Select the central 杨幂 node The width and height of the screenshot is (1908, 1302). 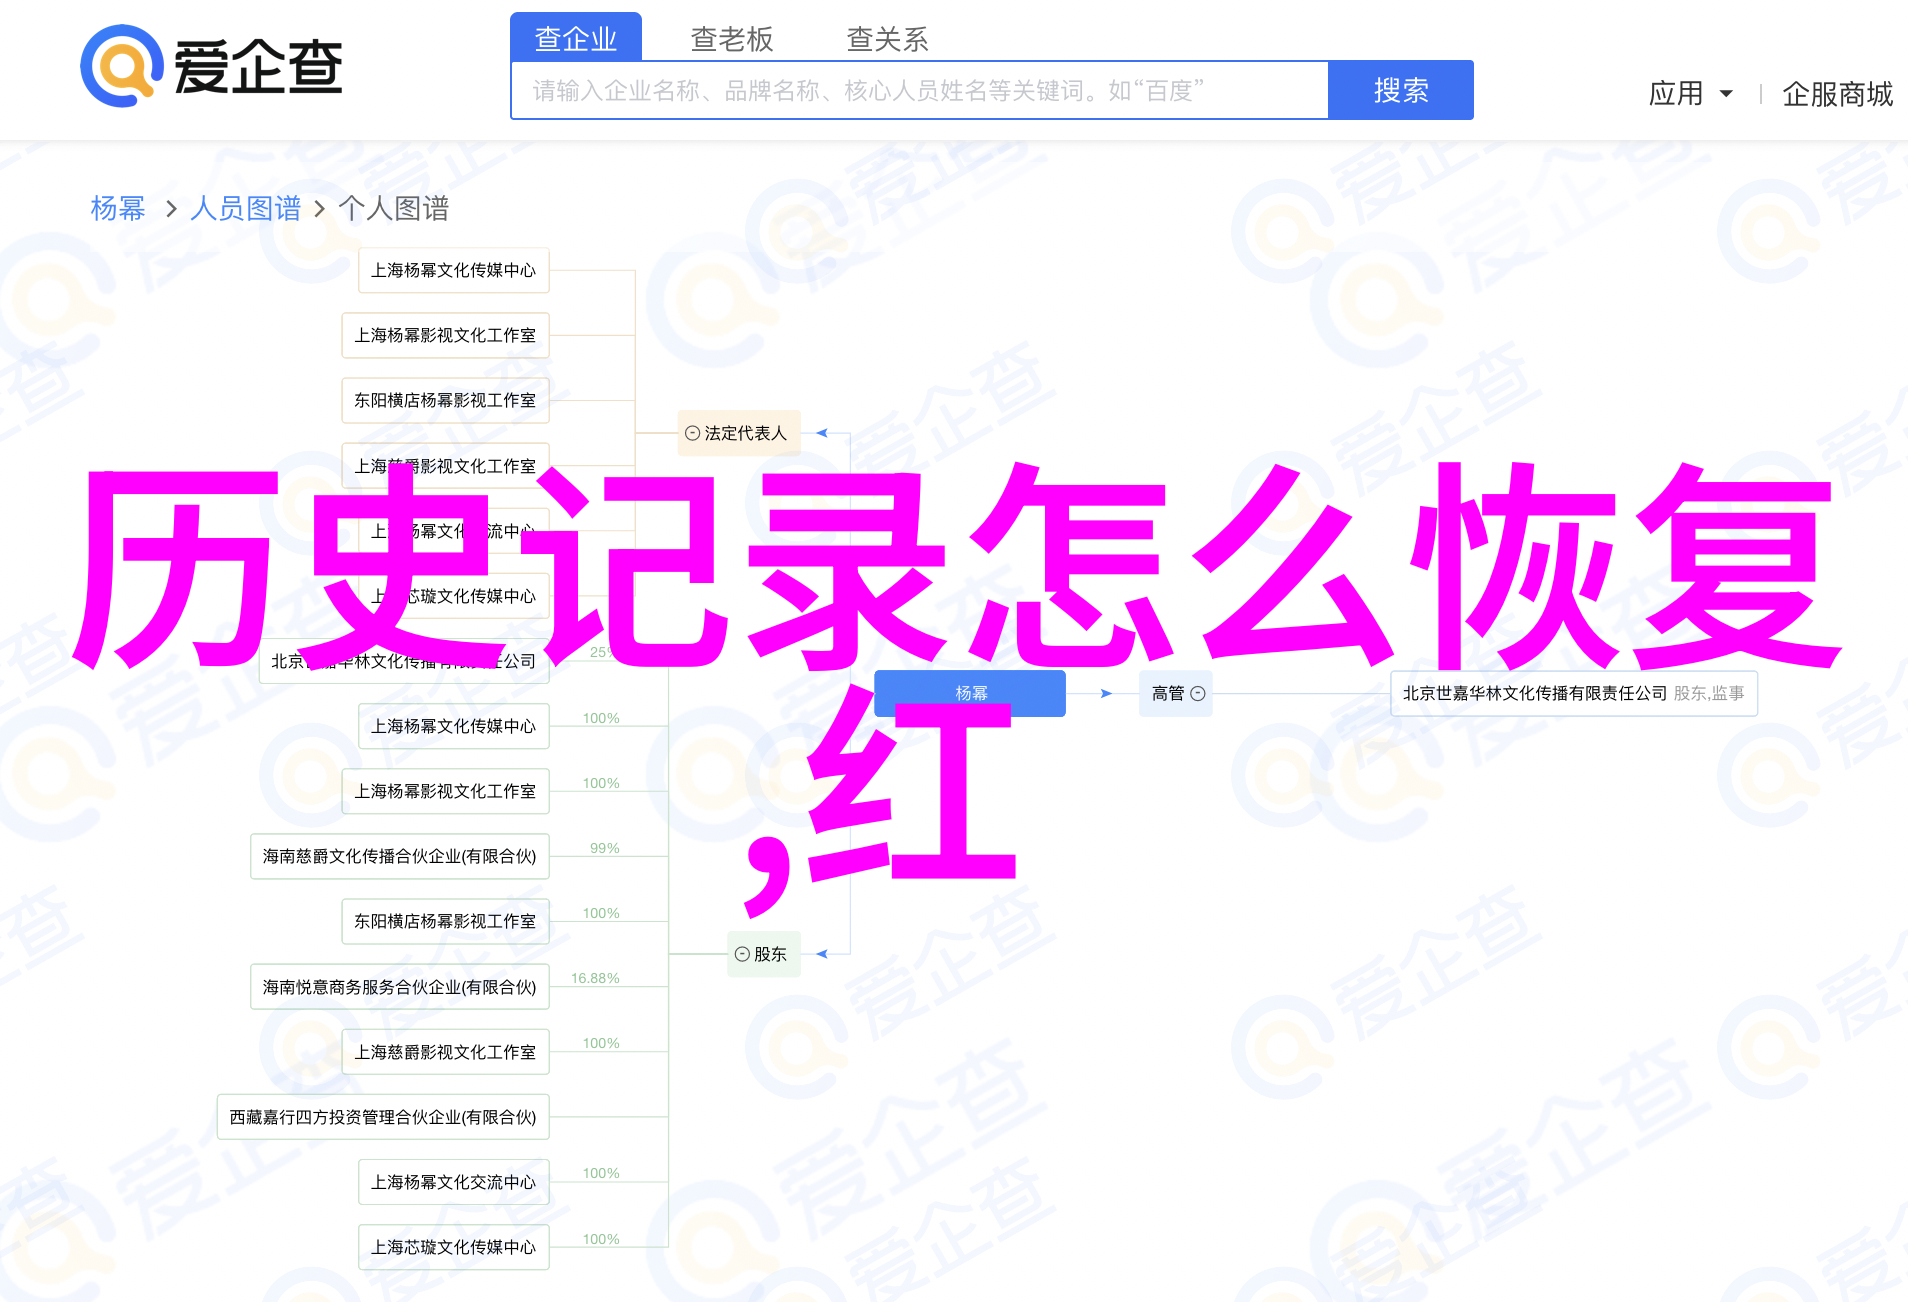[970, 693]
